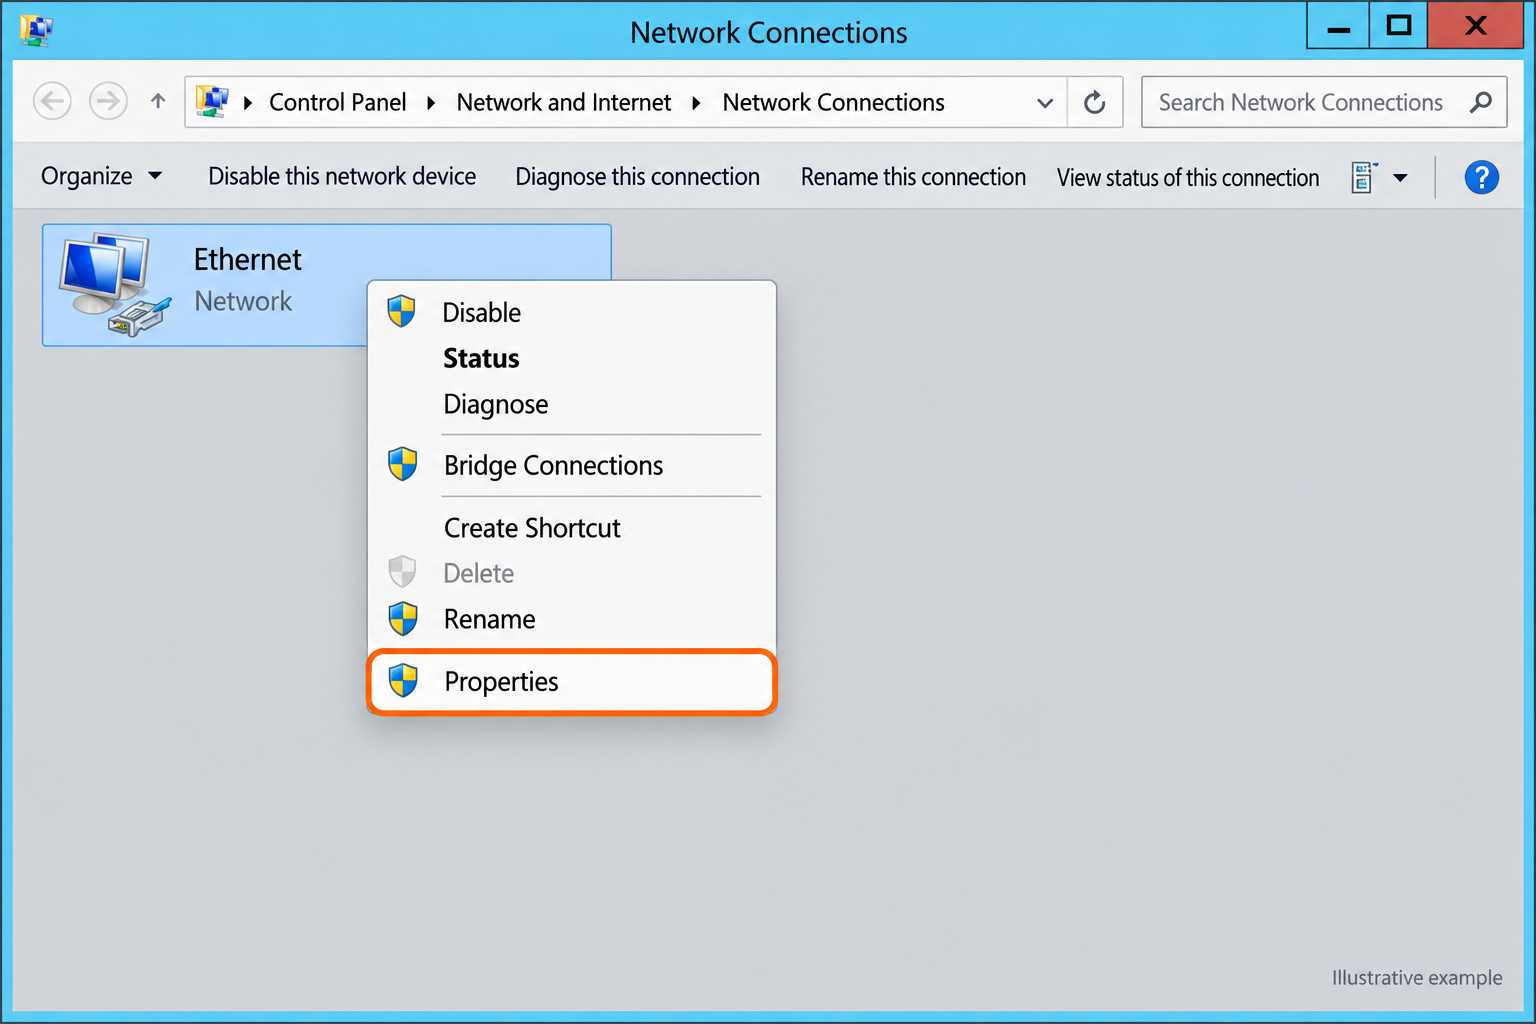
Task: Expand the arrow before Control Panel breadcrumb
Action: tap(247, 102)
